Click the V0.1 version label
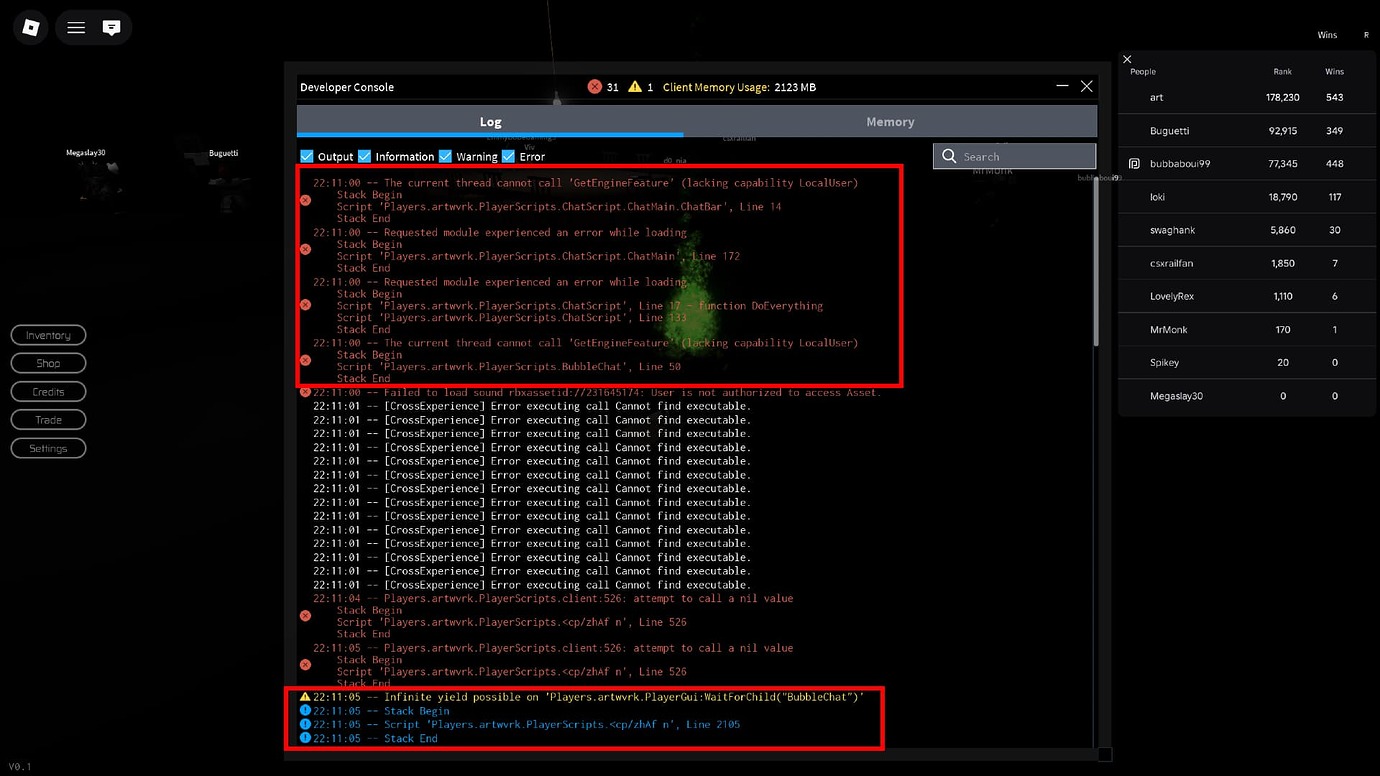 tap(19, 767)
